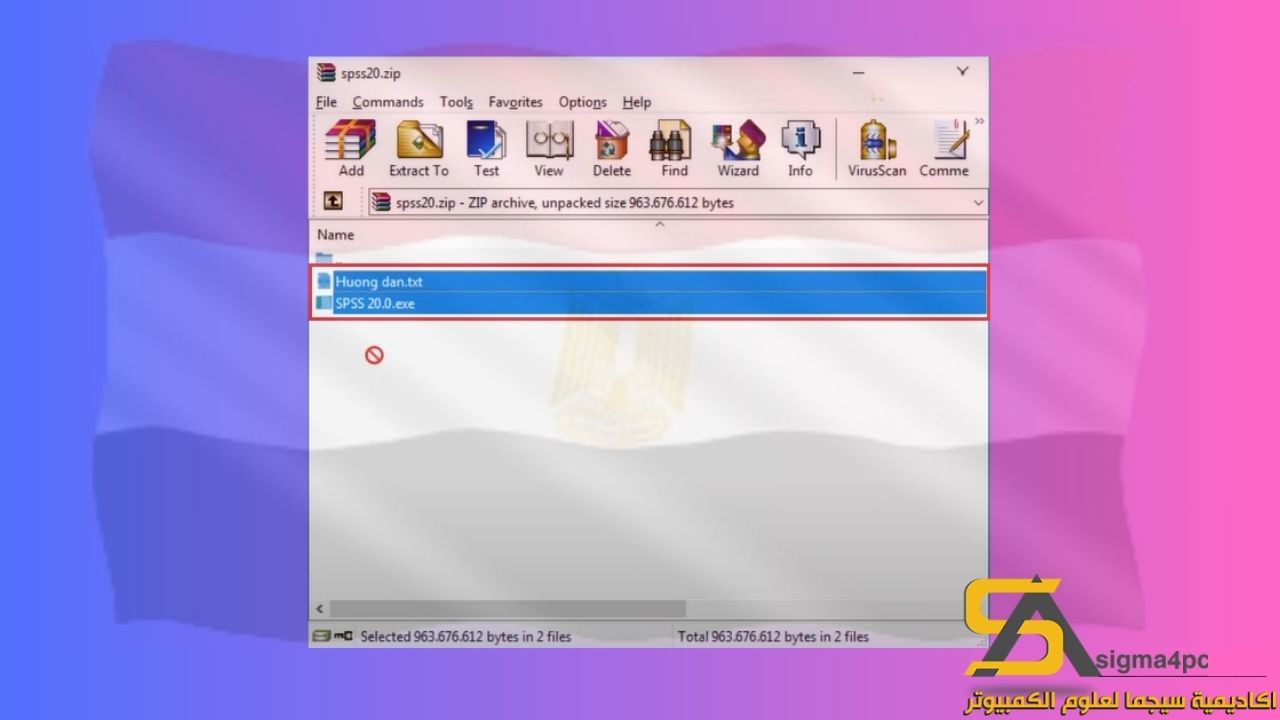Open the View file tool
Screen dimensions: 1280x720
pos(549,148)
